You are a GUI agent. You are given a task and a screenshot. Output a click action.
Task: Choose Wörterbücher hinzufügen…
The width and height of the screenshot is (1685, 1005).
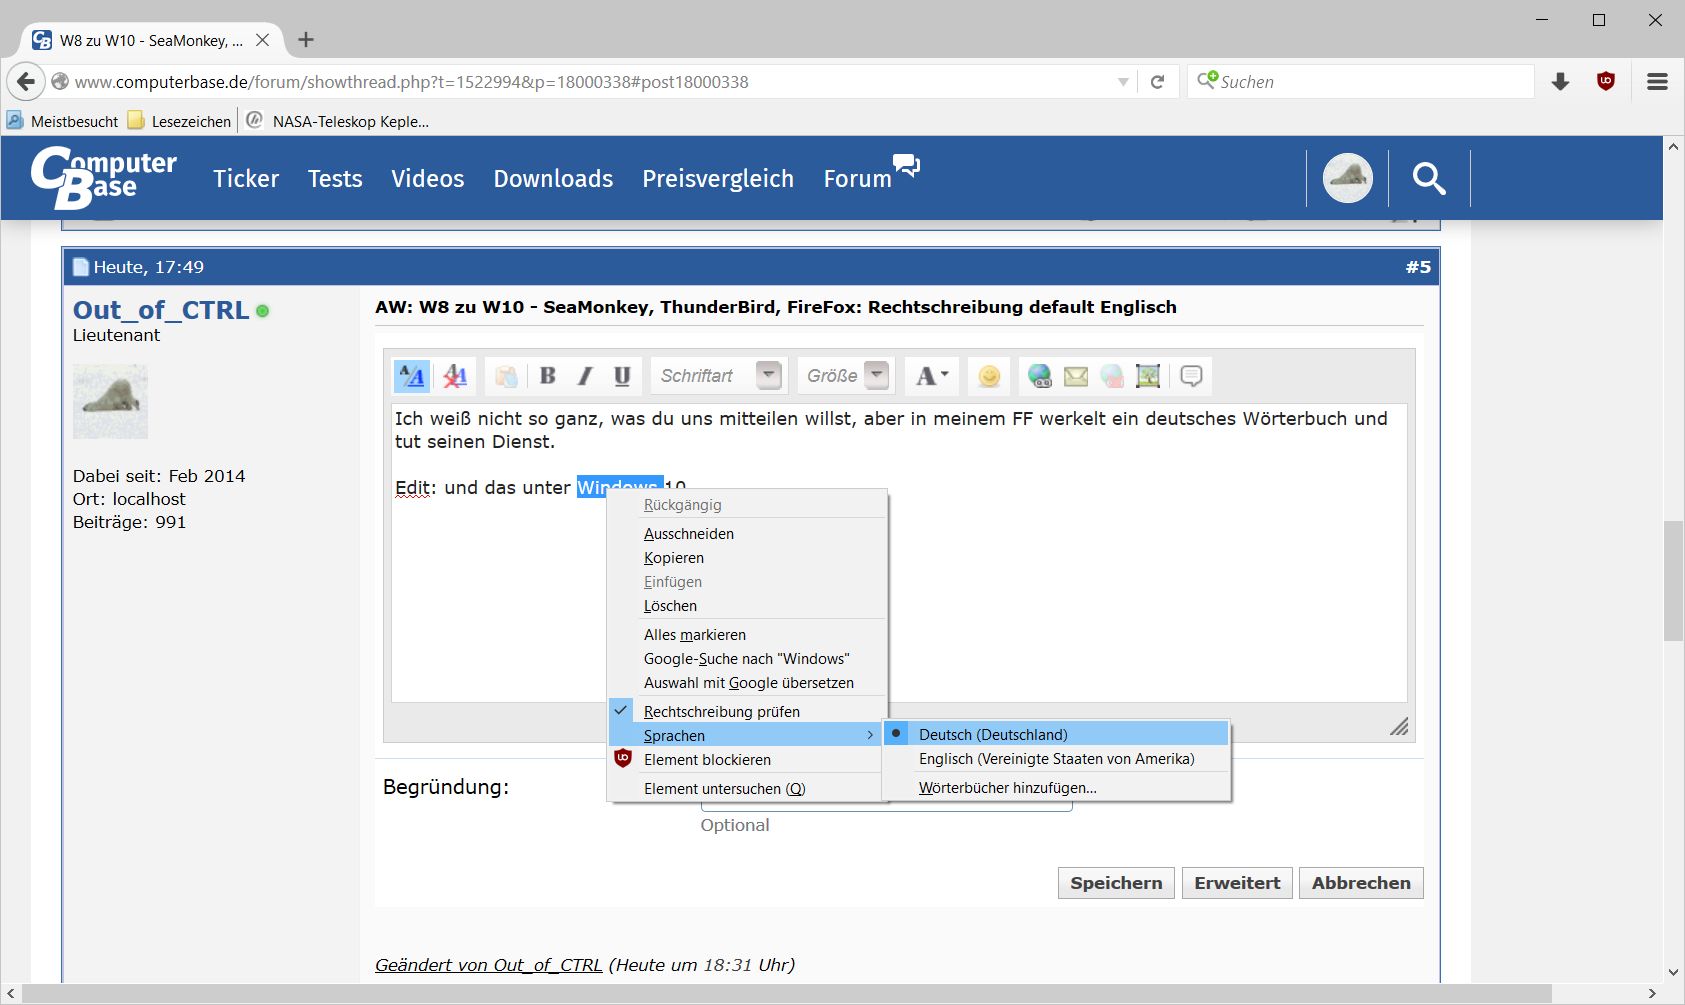coord(1056,787)
